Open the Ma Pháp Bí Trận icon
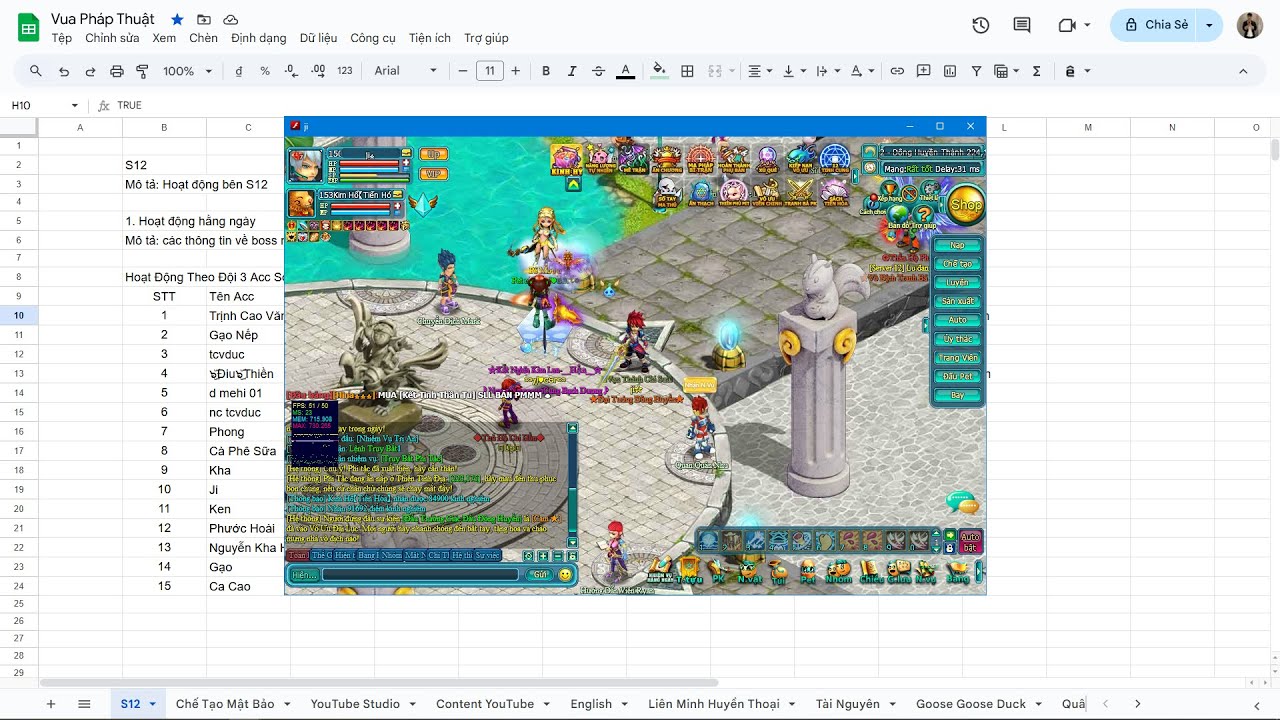Screen dimensions: 1280x720 700,160
